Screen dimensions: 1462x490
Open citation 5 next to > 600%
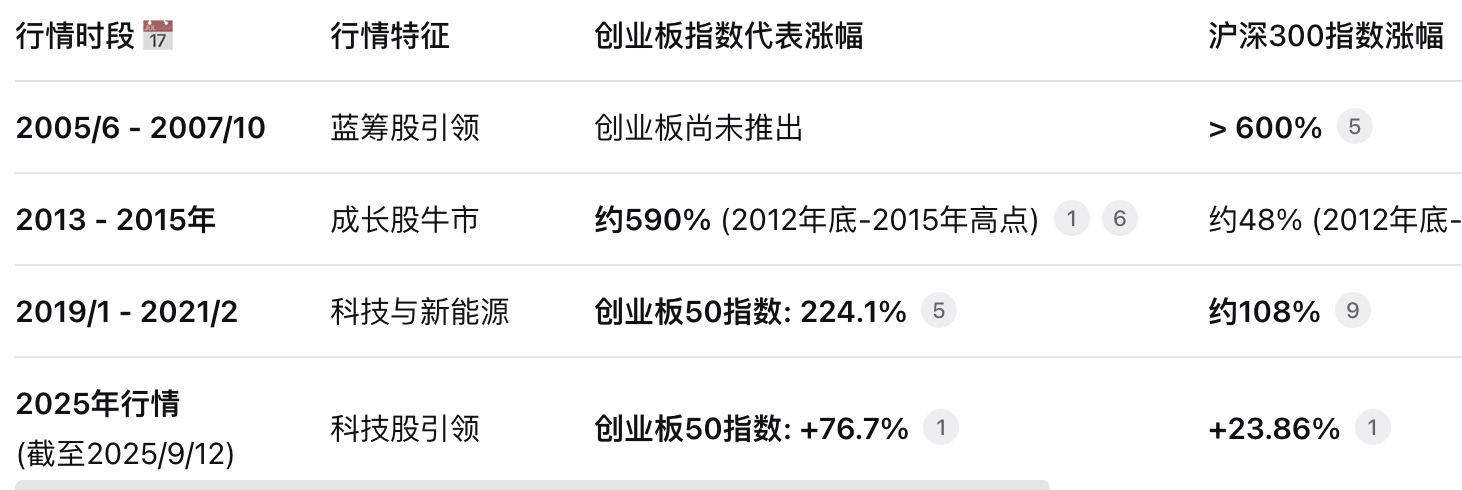tap(1354, 127)
